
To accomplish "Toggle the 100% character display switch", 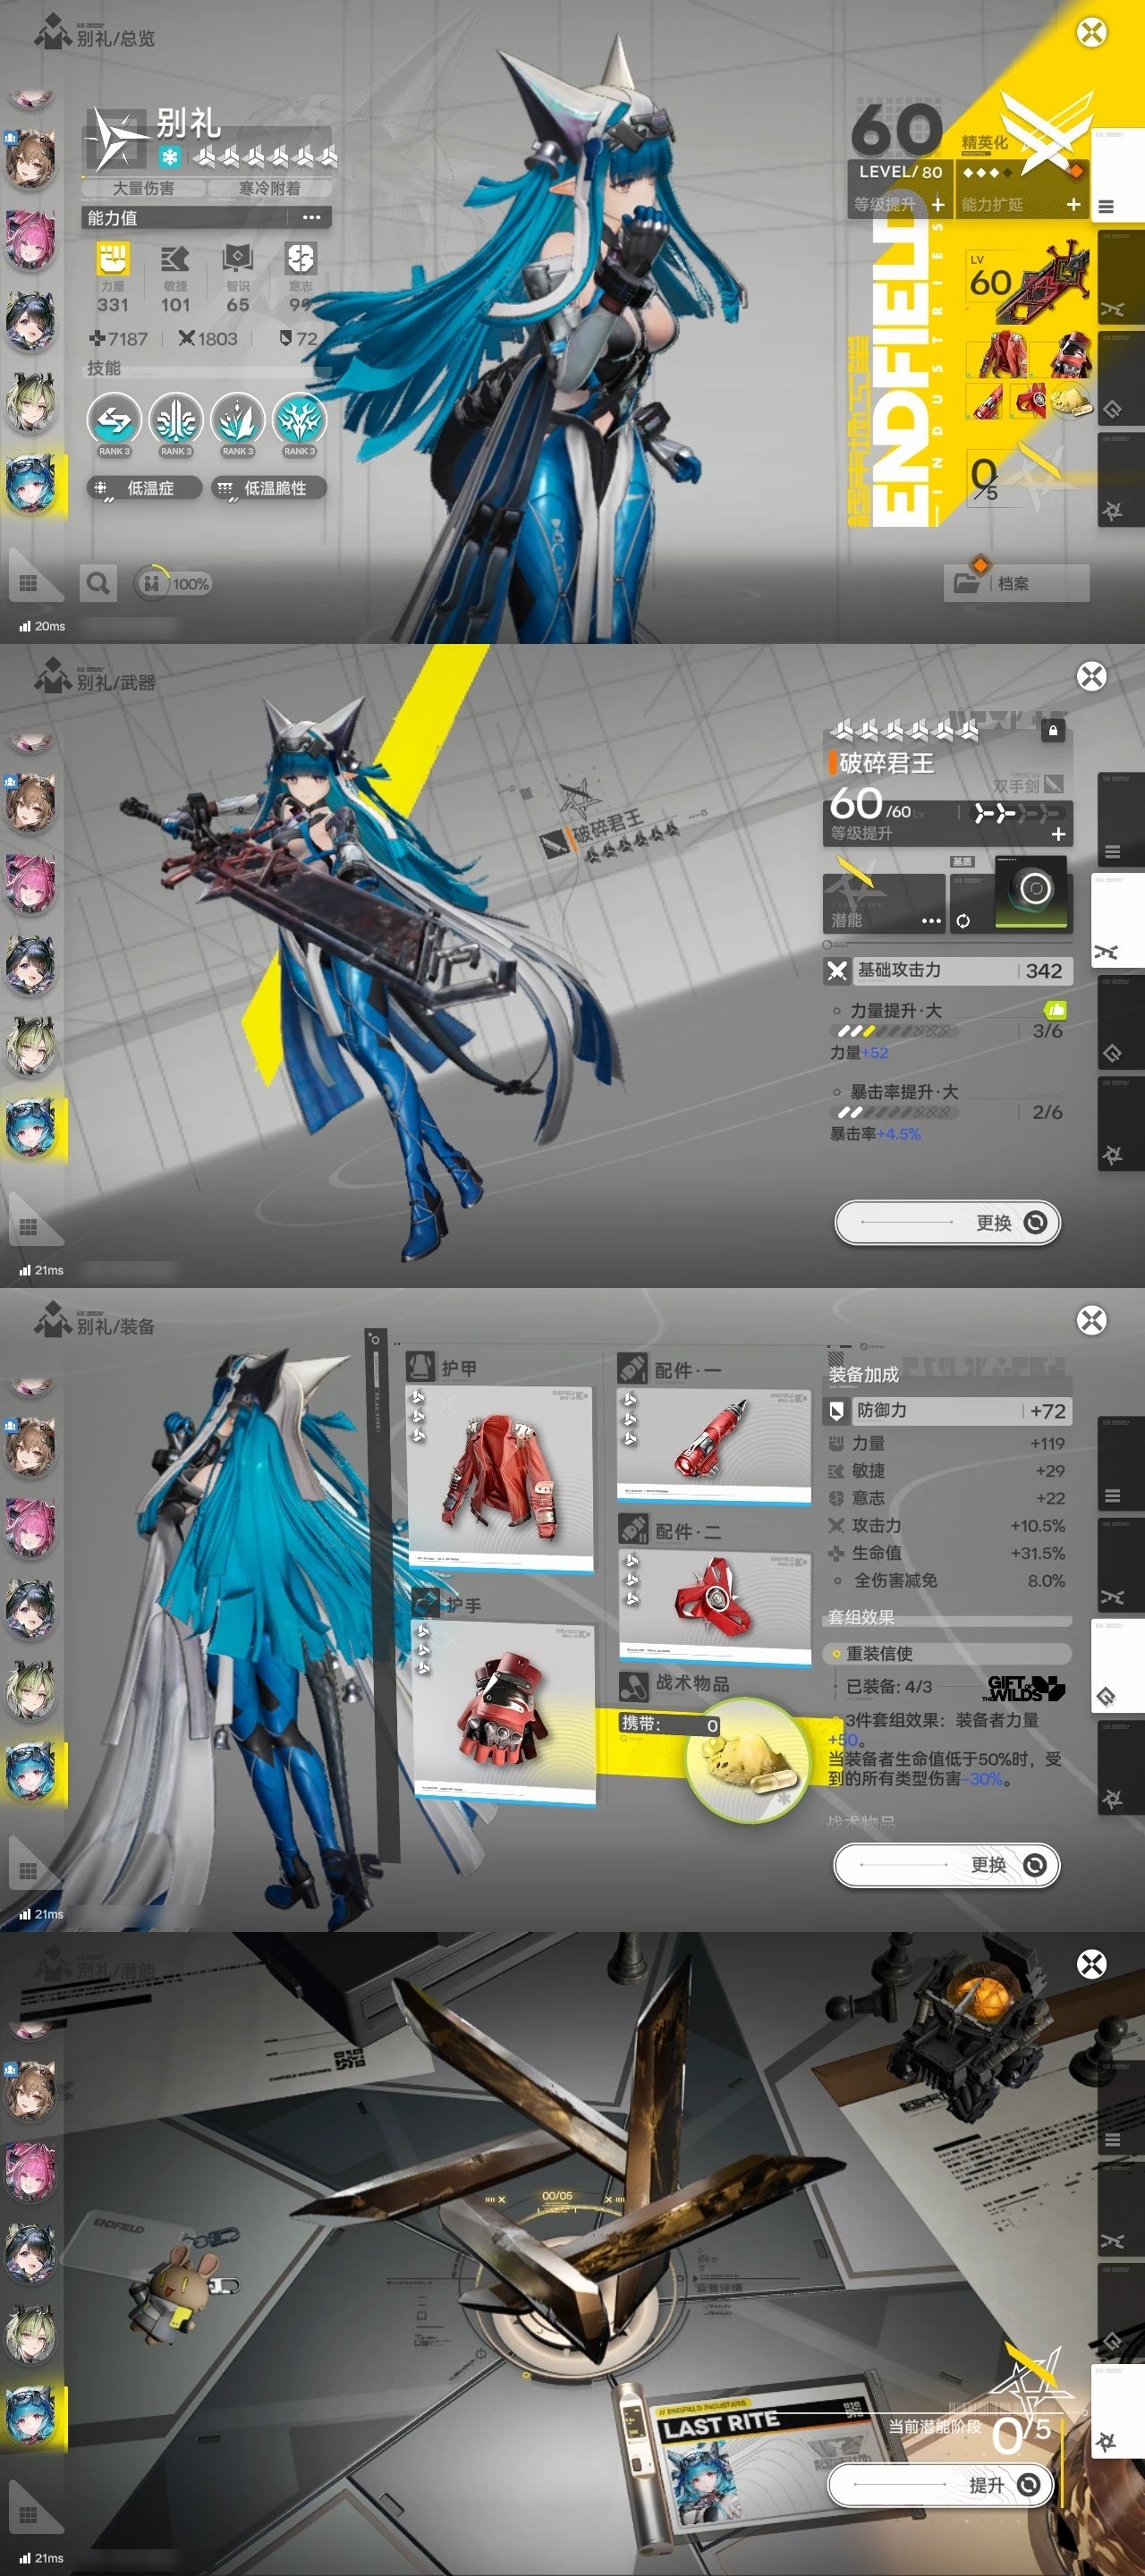I will tap(173, 584).
